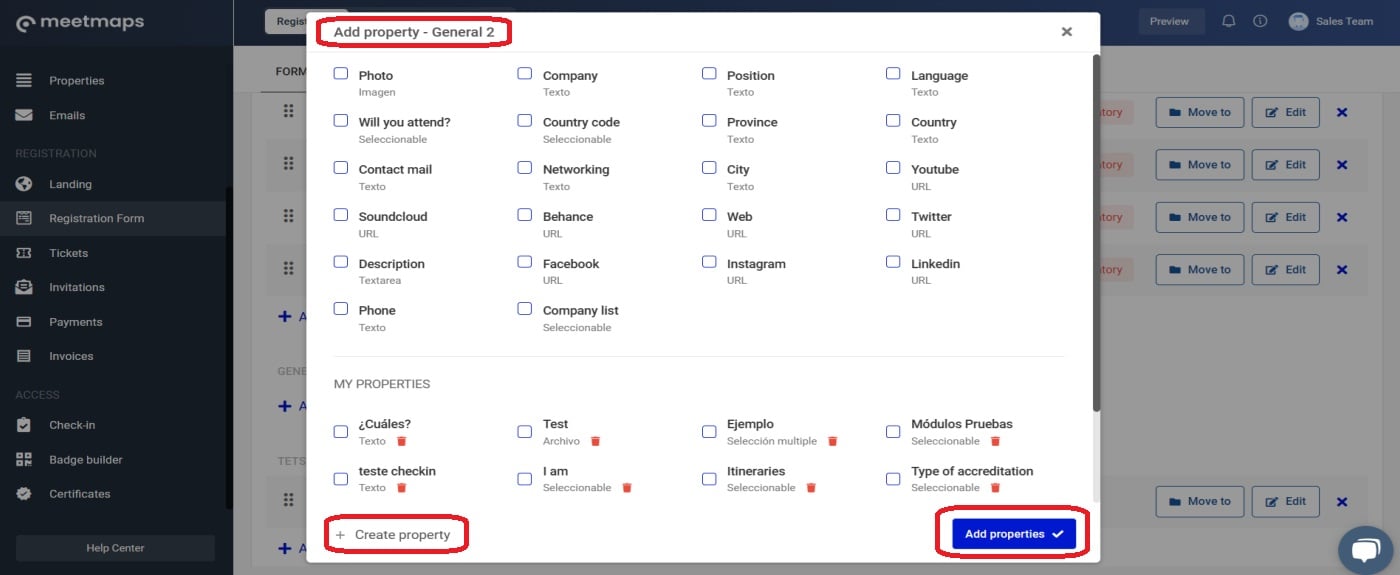Check the Language property checkbox

click(893, 74)
